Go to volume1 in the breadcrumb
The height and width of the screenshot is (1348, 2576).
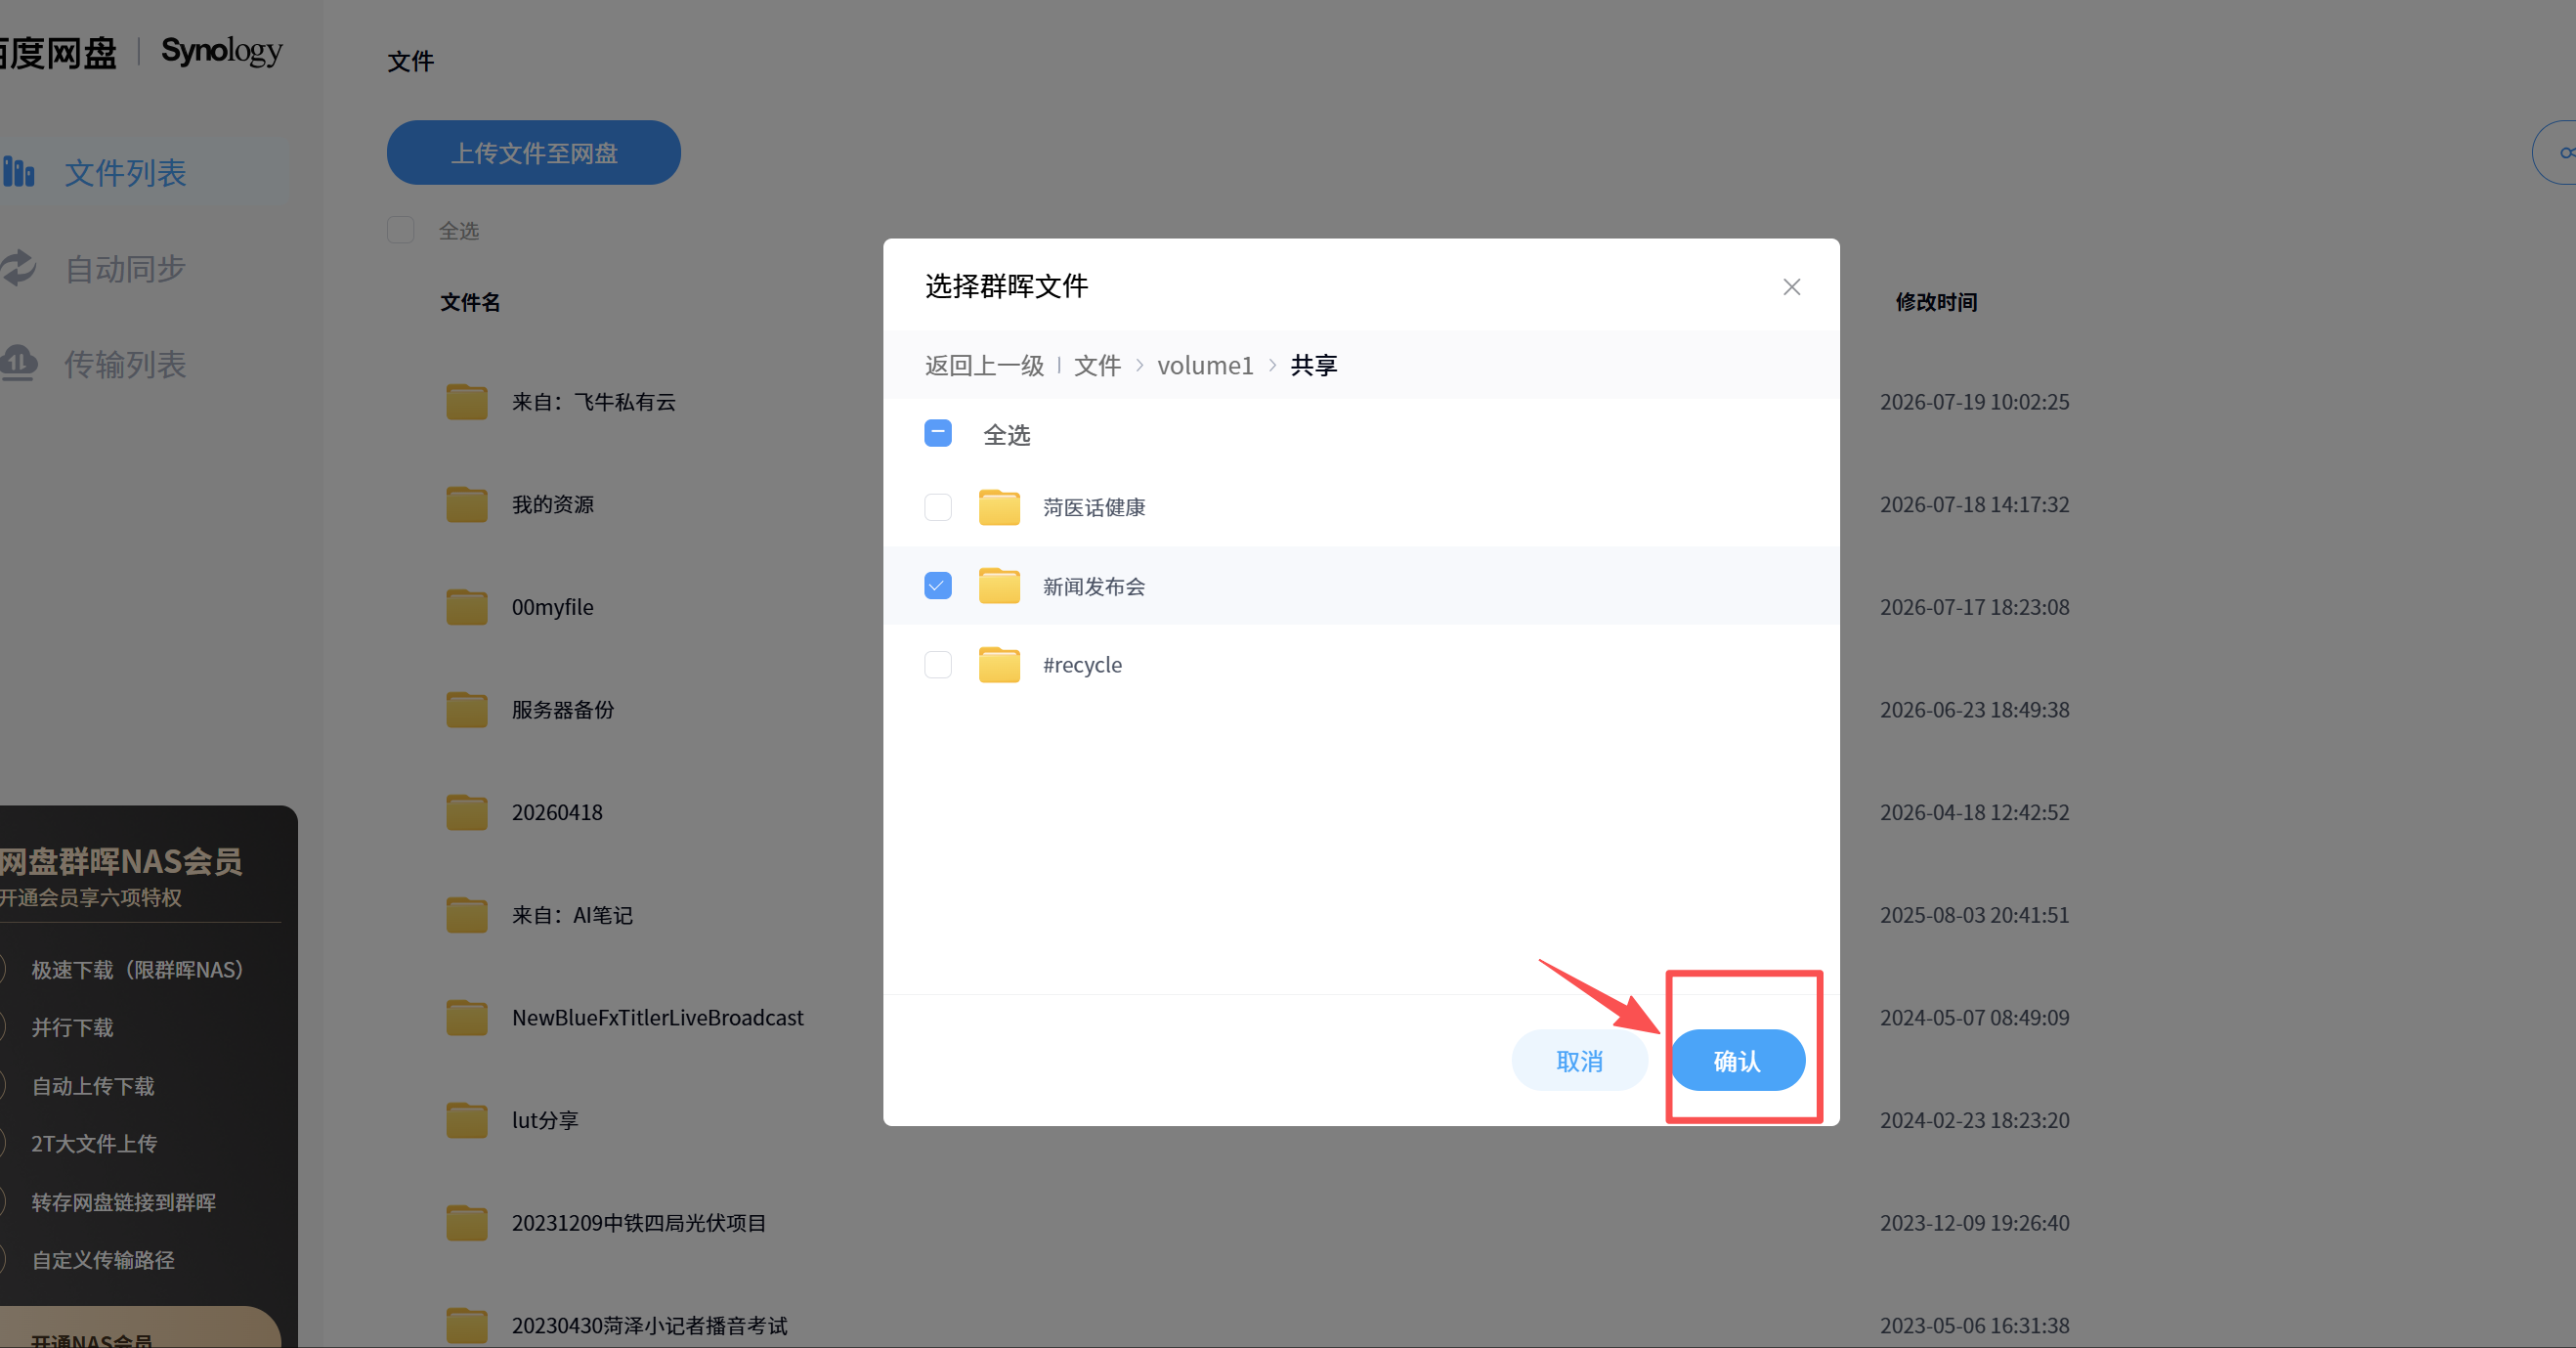coord(1204,365)
